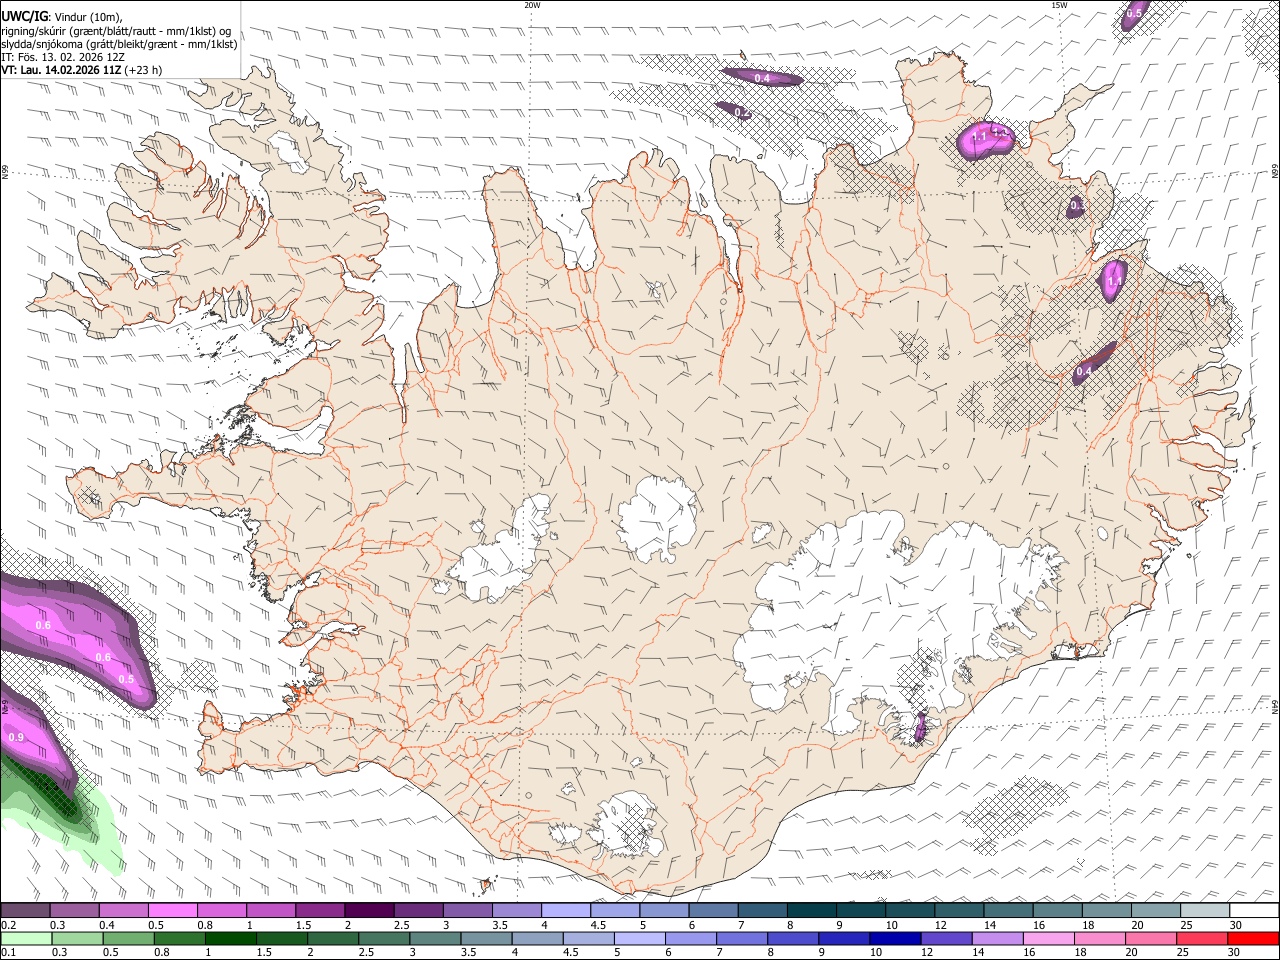This screenshot has height=960, width=1280.
Task: Select the dark navy rain-legend swatch for 10
Action: [894, 937]
